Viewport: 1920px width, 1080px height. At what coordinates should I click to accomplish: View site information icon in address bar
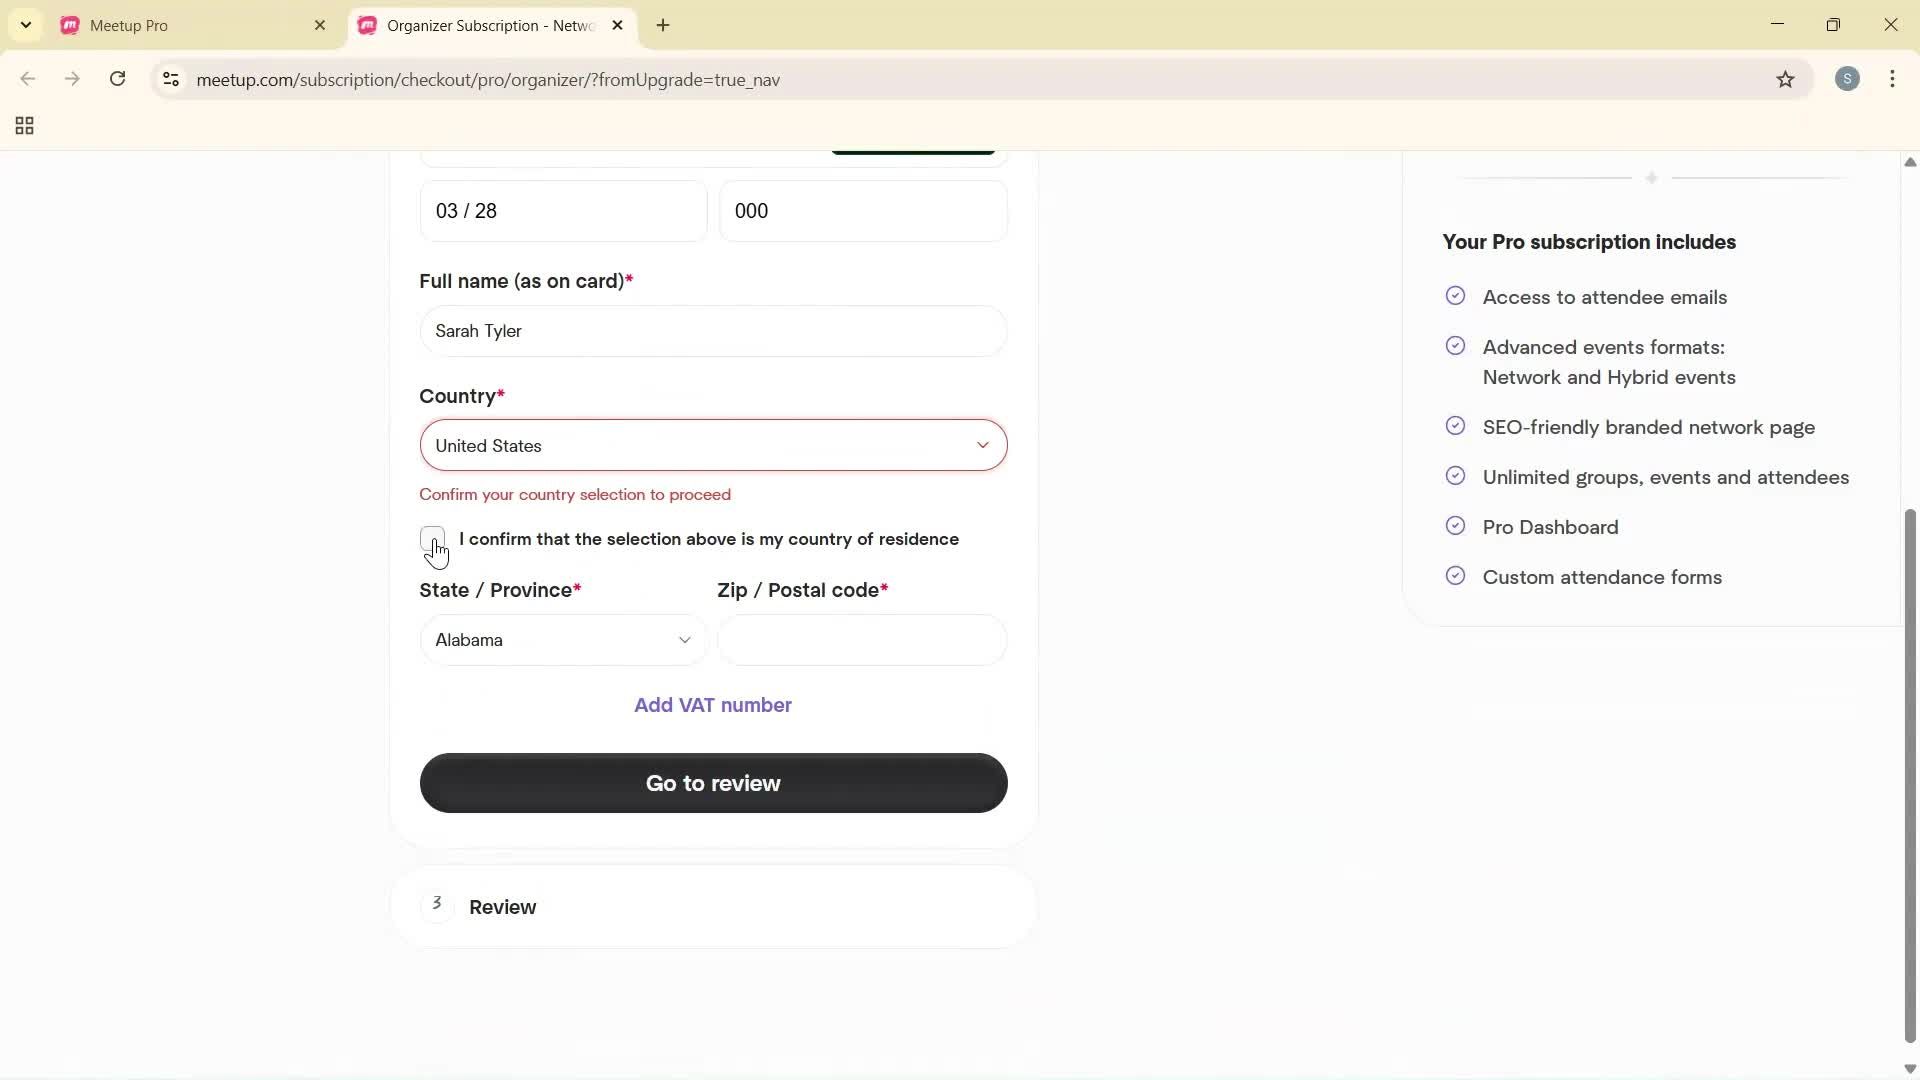tap(170, 80)
